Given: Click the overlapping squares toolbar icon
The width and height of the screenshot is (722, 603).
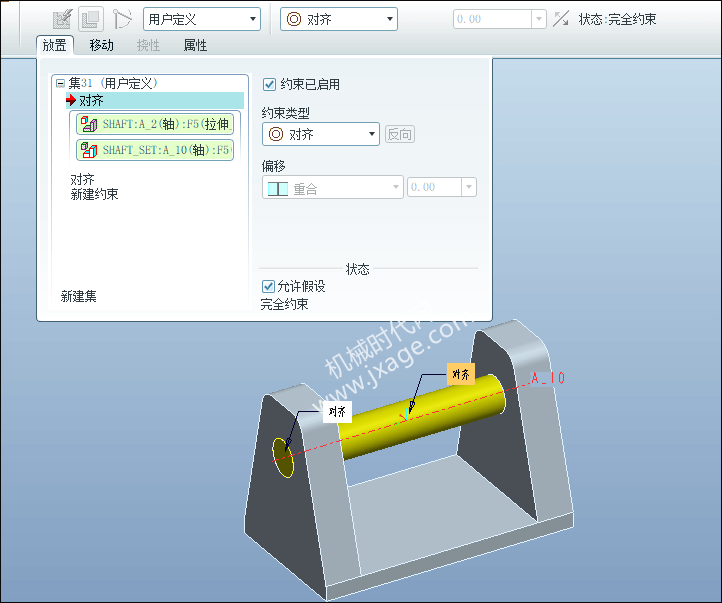Looking at the screenshot, I should 90,19.
